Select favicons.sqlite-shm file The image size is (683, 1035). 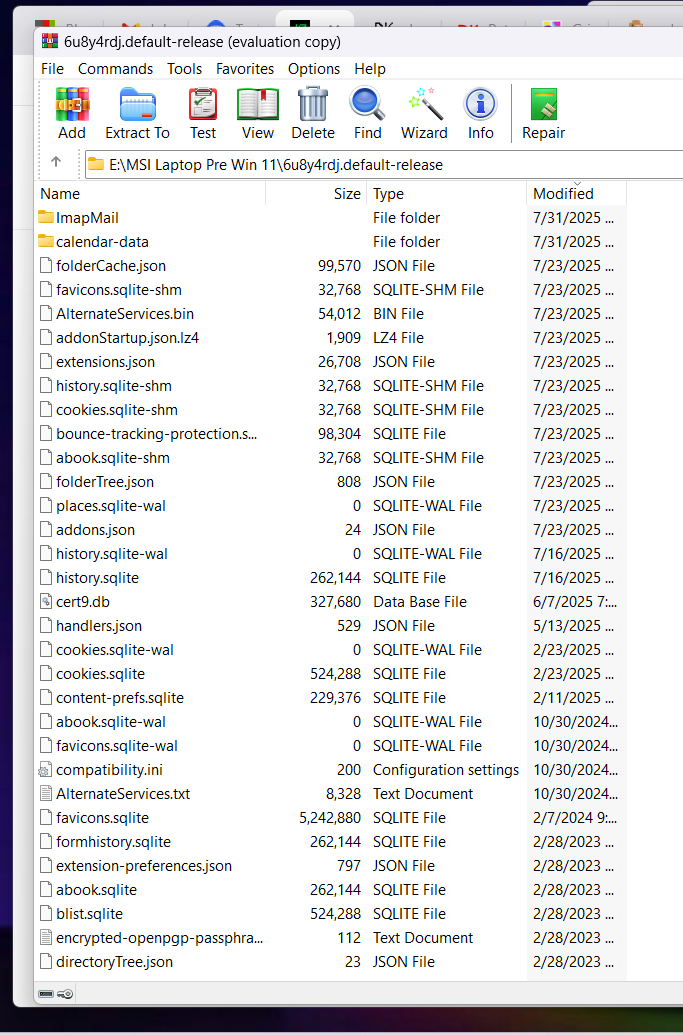119,290
